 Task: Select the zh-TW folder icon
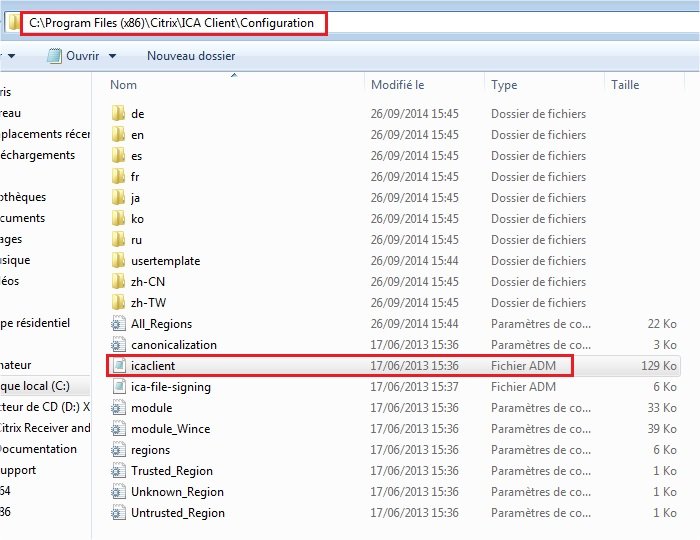click(x=118, y=302)
